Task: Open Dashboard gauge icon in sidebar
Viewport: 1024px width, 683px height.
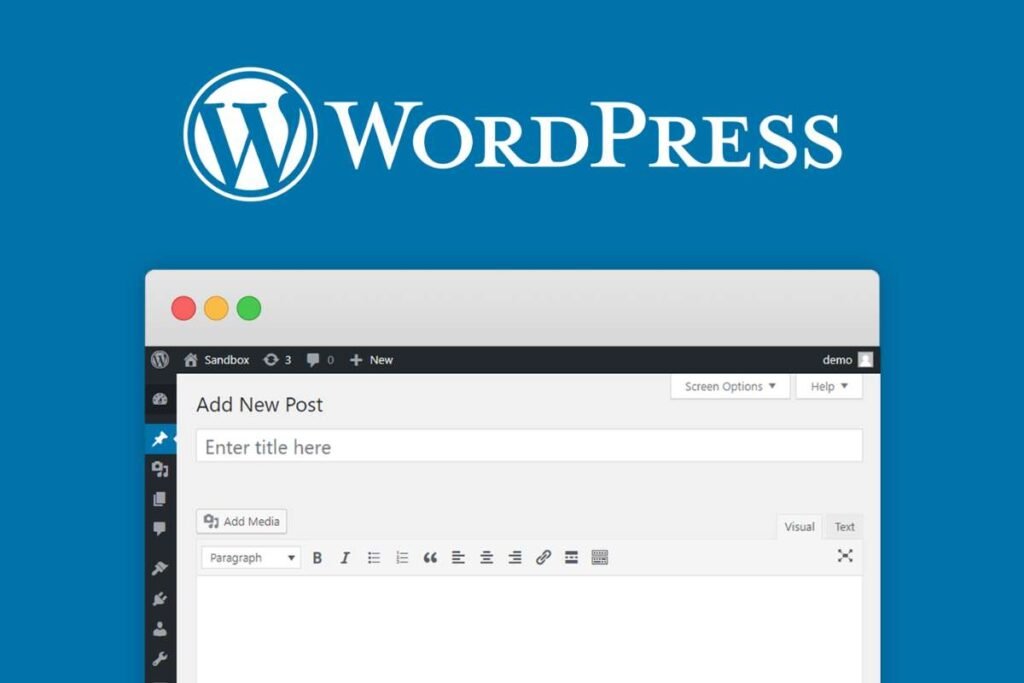Action: point(160,399)
